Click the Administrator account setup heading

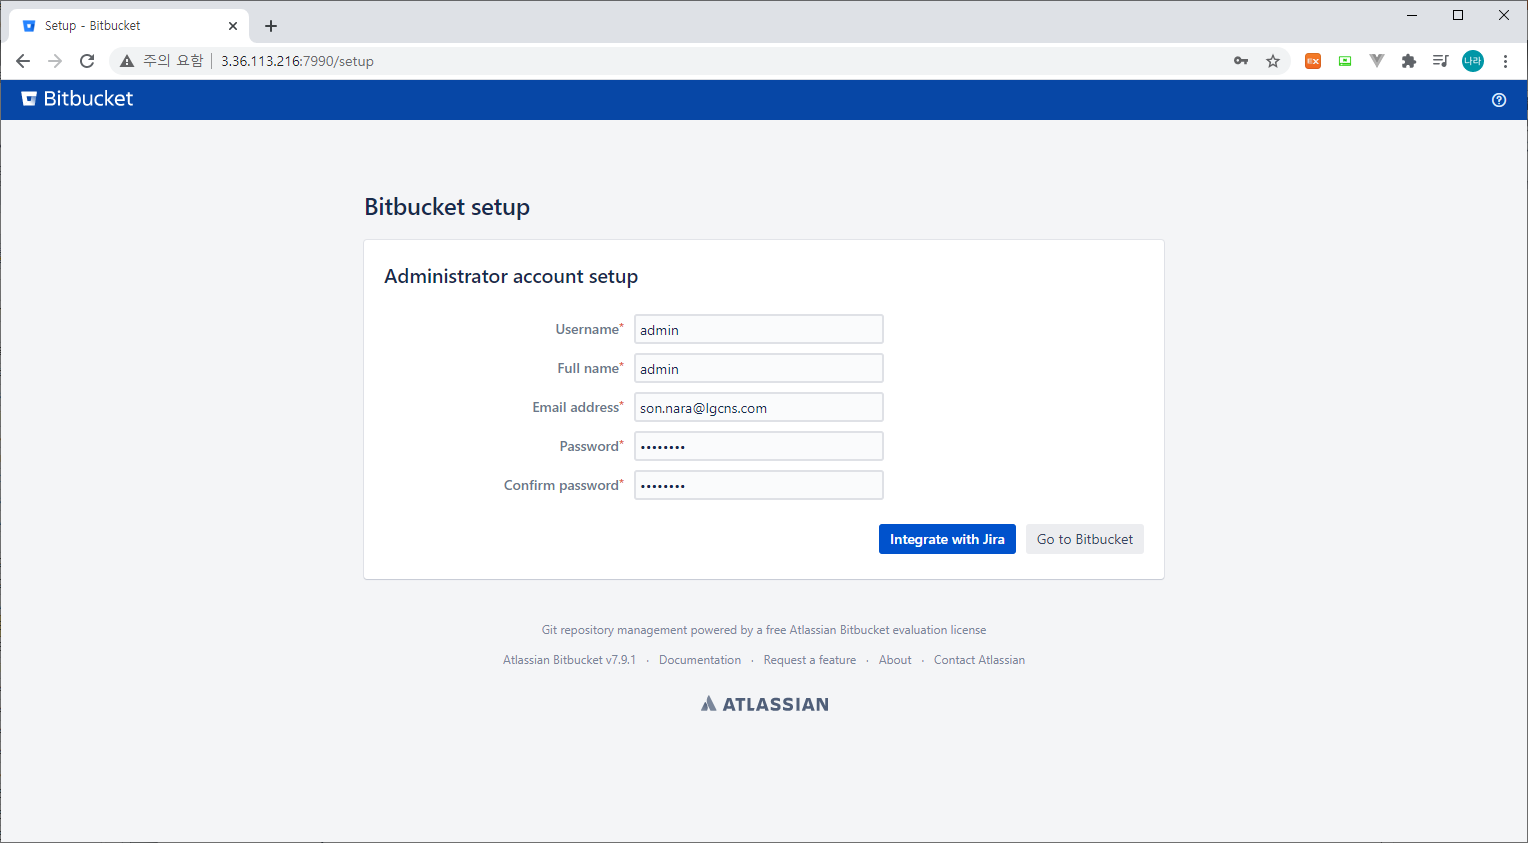[x=511, y=277]
